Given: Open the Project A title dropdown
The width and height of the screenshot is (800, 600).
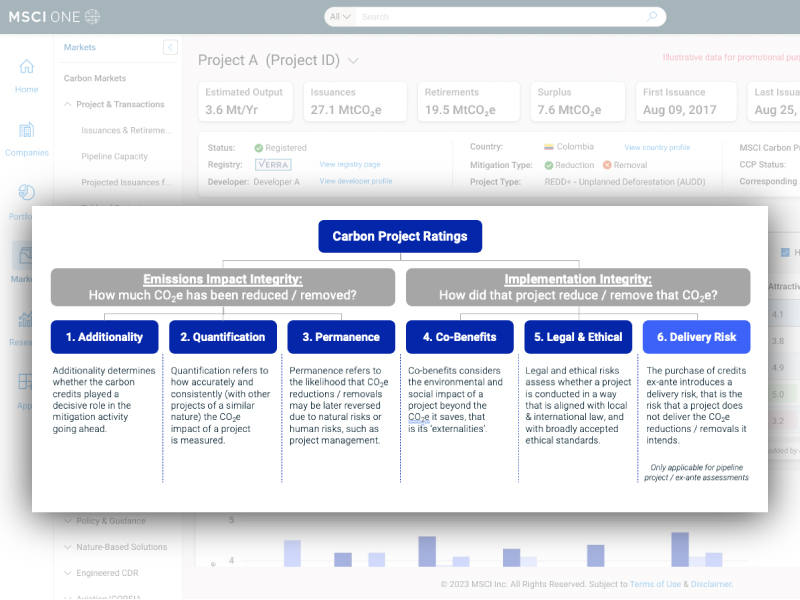Looking at the screenshot, I should click(353, 61).
